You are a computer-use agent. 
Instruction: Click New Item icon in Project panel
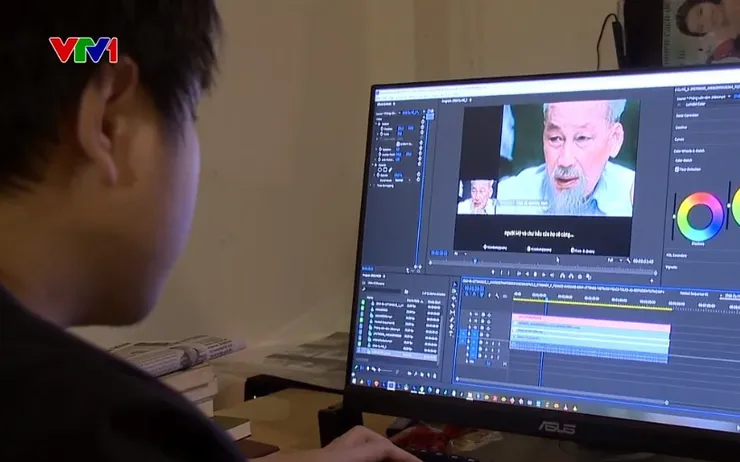coord(428,374)
